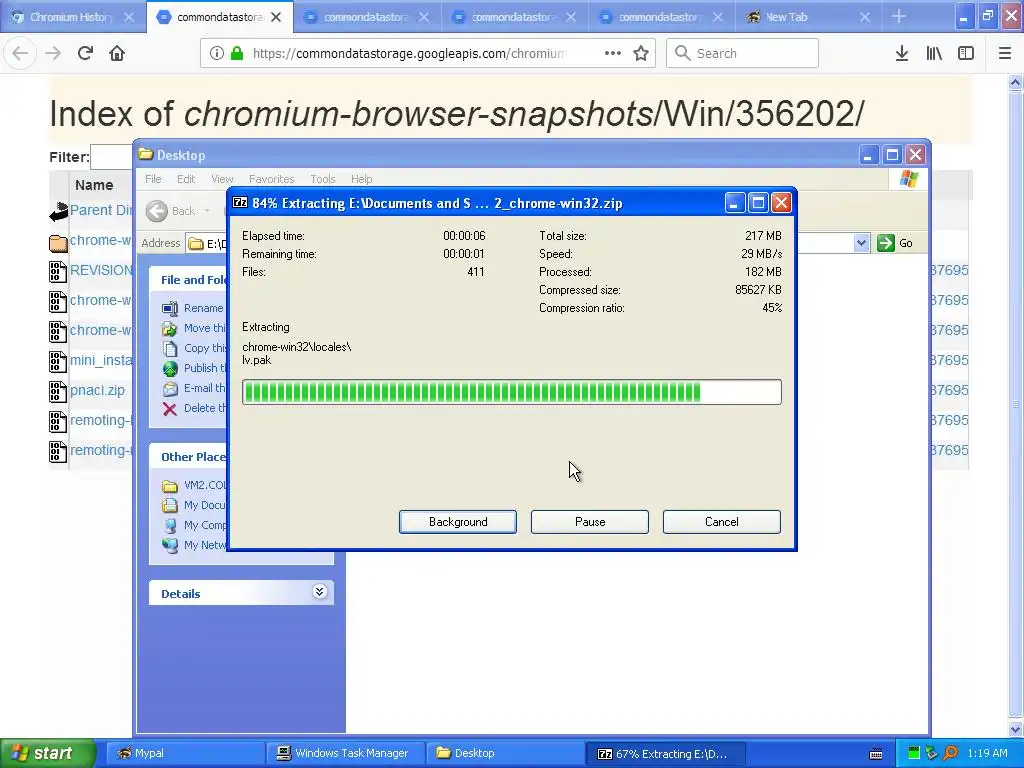Open browser hamburger menu
1024x768 pixels.
tap(1005, 53)
